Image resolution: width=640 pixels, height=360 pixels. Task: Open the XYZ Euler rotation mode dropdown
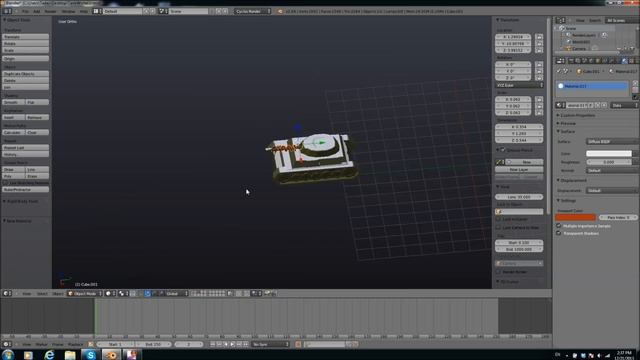(x=520, y=85)
